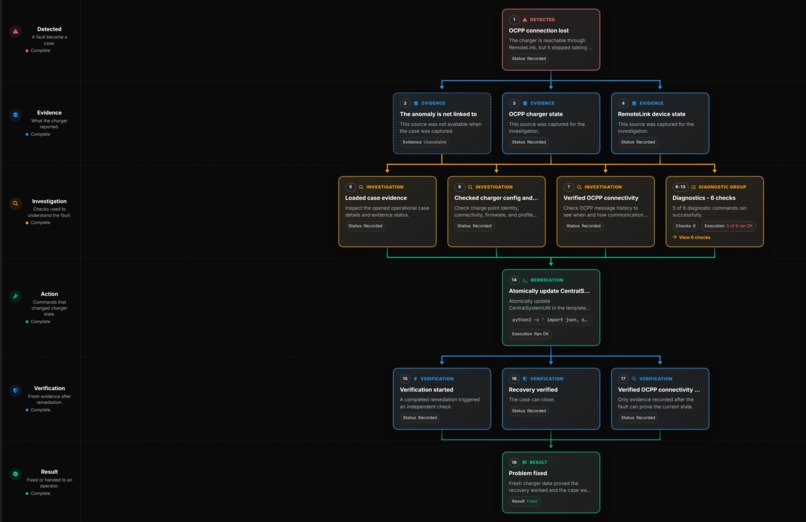Click the magnifier icon on verification card 17

(634, 379)
